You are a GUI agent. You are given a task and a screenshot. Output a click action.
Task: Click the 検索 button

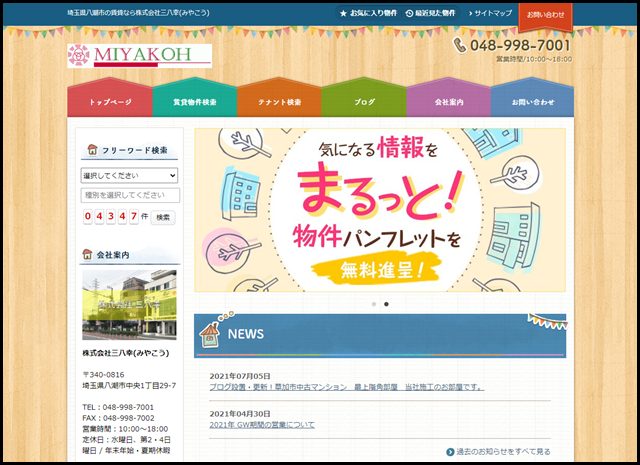click(163, 217)
